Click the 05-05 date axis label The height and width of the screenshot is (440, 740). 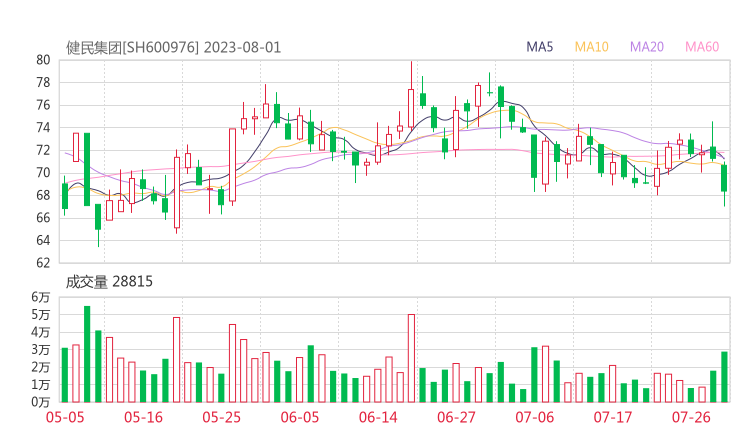pos(65,417)
